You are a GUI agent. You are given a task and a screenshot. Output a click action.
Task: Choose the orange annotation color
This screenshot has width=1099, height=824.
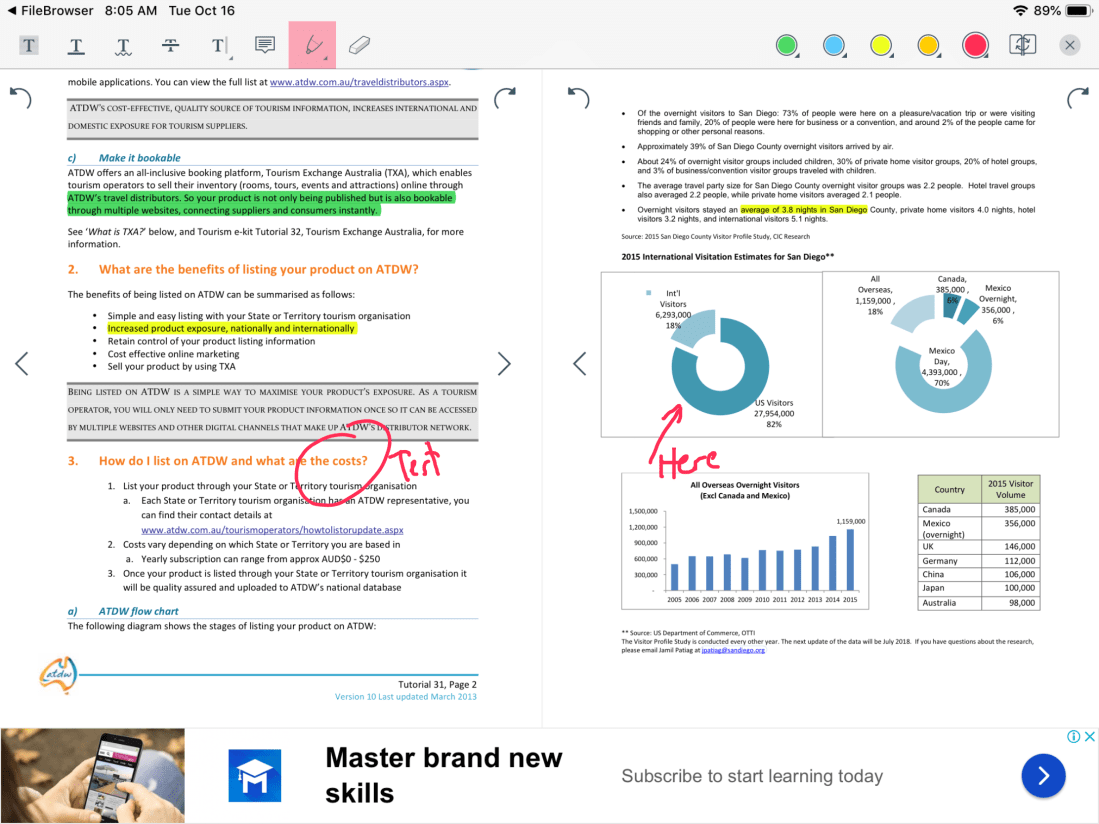[x=928, y=45]
